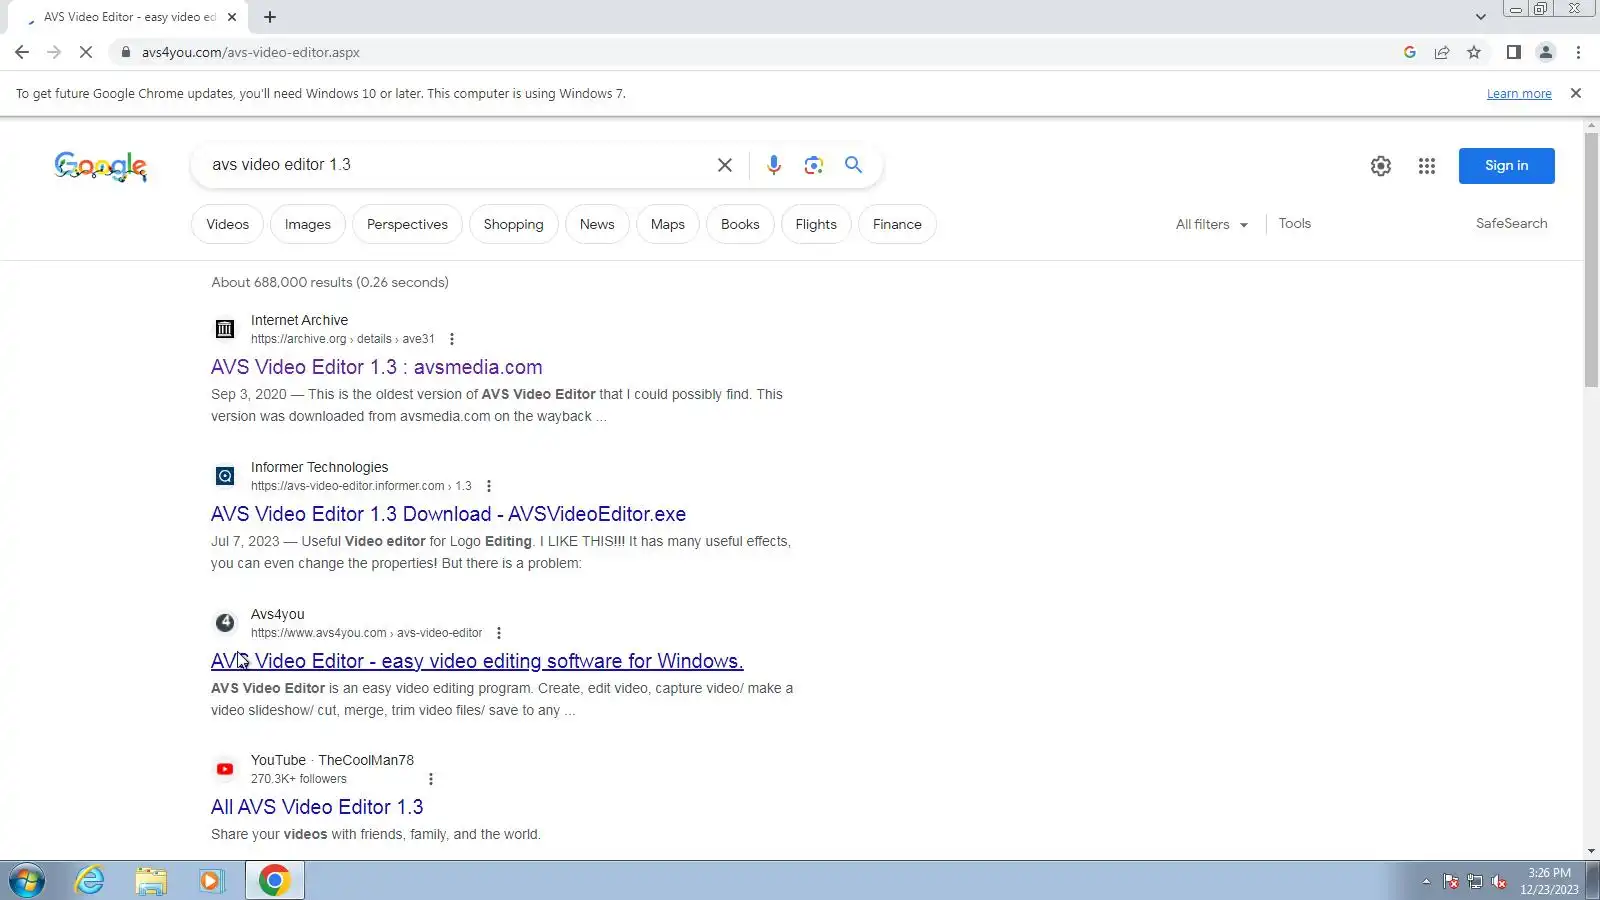Open the Action Center flag icon

tap(1450, 881)
